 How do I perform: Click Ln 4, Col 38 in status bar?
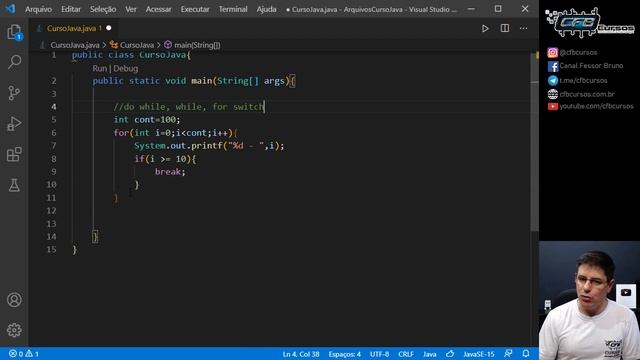click(x=301, y=354)
